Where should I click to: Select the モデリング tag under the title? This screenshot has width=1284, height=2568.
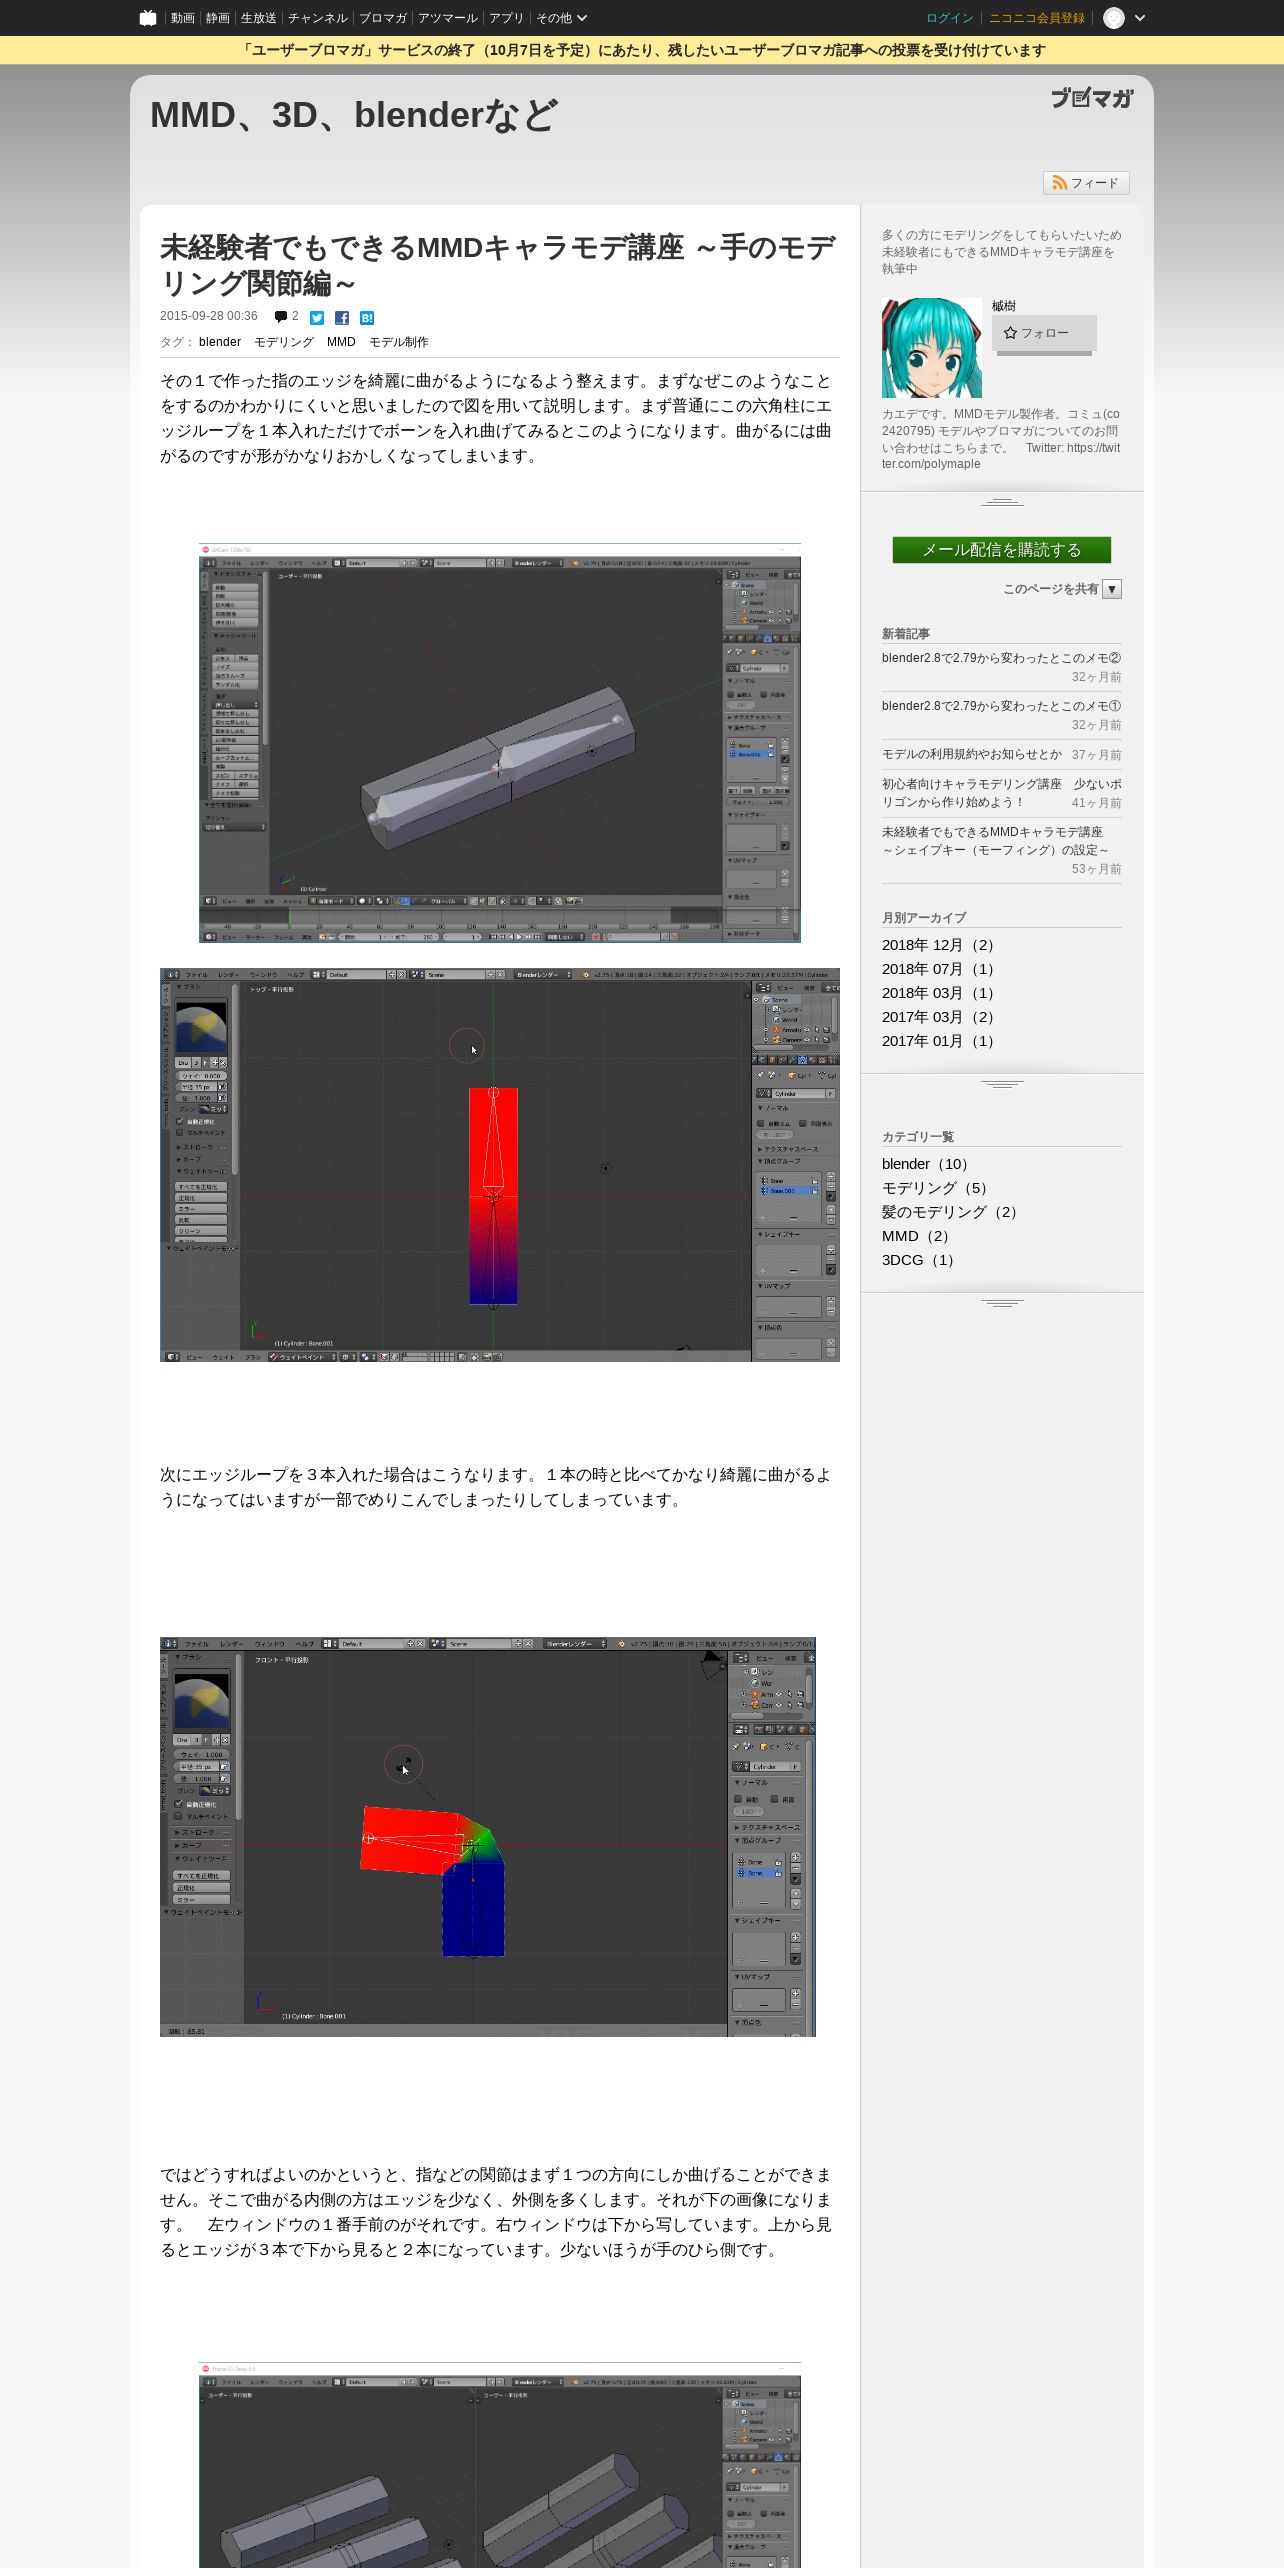[x=284, y=342]
